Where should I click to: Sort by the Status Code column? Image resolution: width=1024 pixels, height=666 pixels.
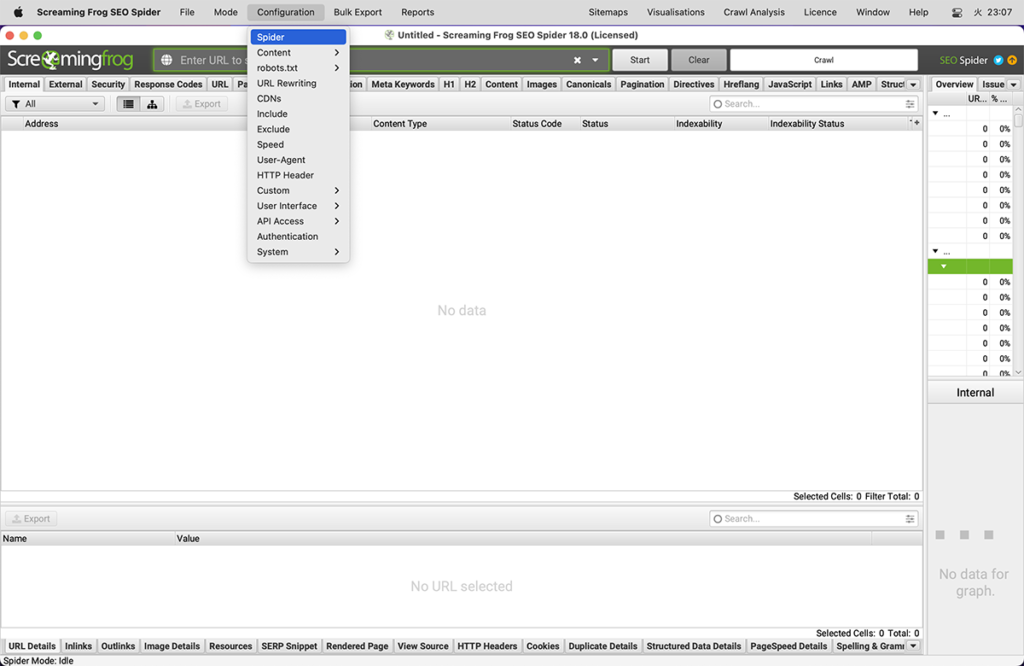tap(537, 123)
